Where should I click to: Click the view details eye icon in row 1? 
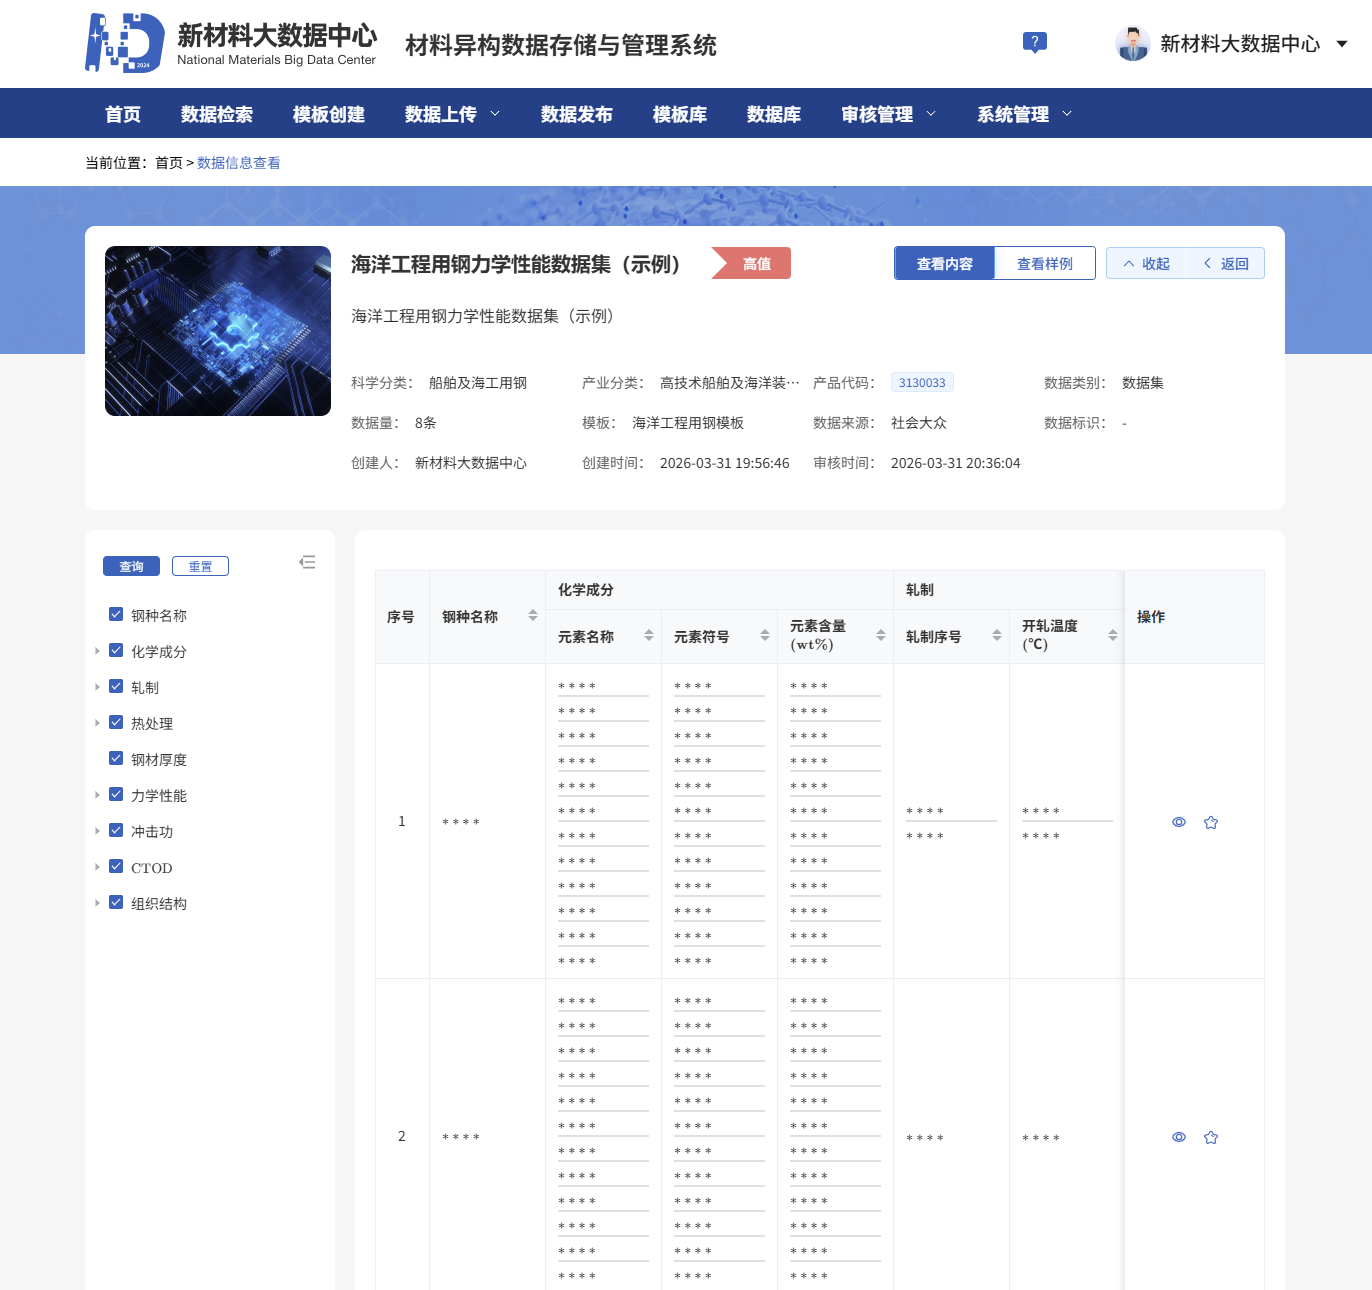(x=1179, y=822)
